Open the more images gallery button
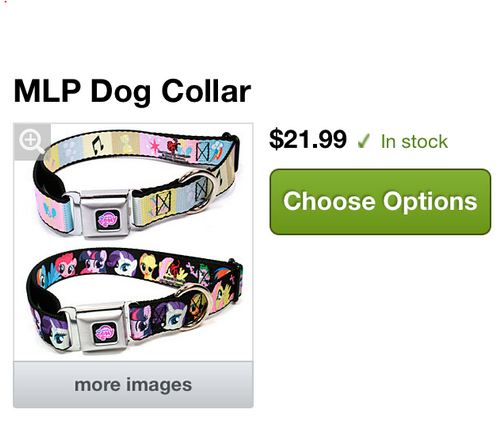 [133, 385]
